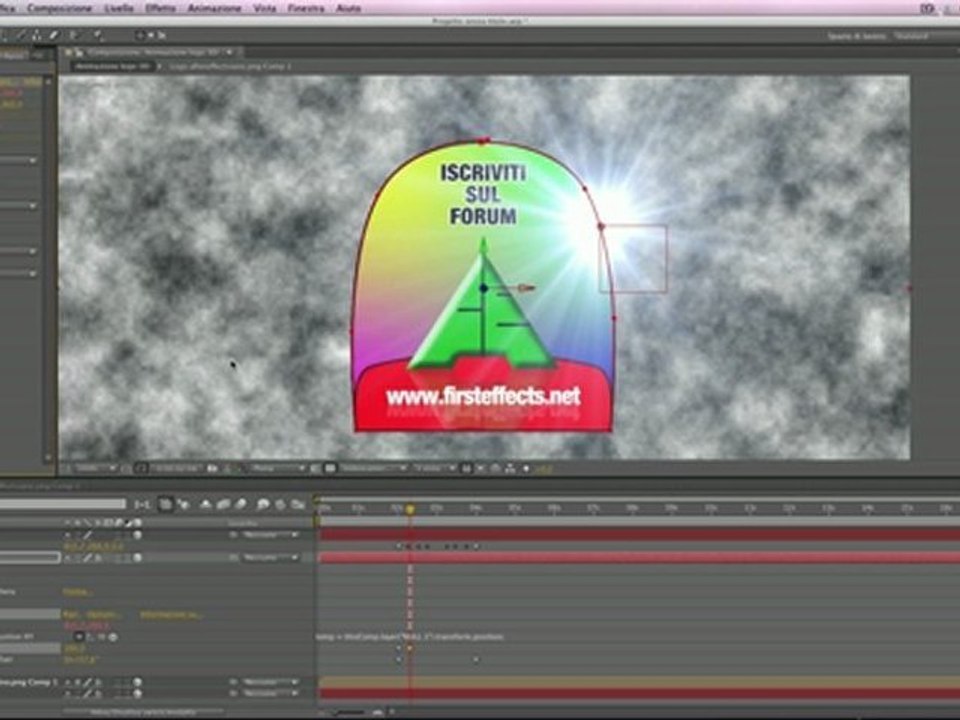
Task: Click the expression text in timeline
Action: [x=410, y=637]
